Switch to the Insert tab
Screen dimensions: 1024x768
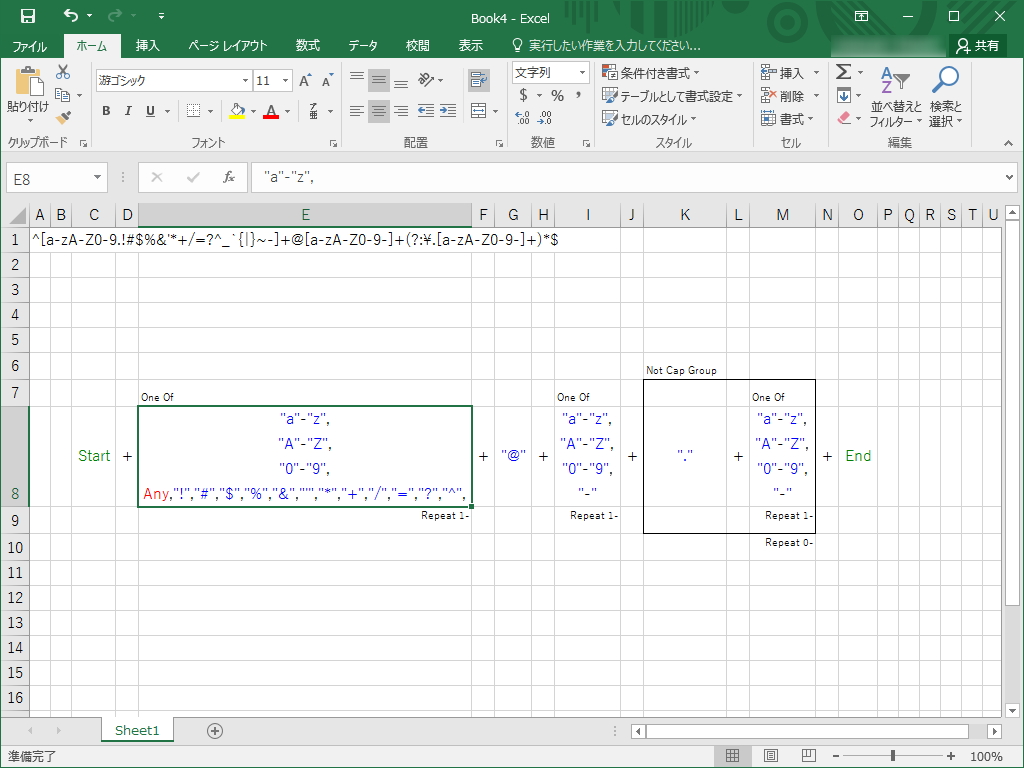[148, 45]
